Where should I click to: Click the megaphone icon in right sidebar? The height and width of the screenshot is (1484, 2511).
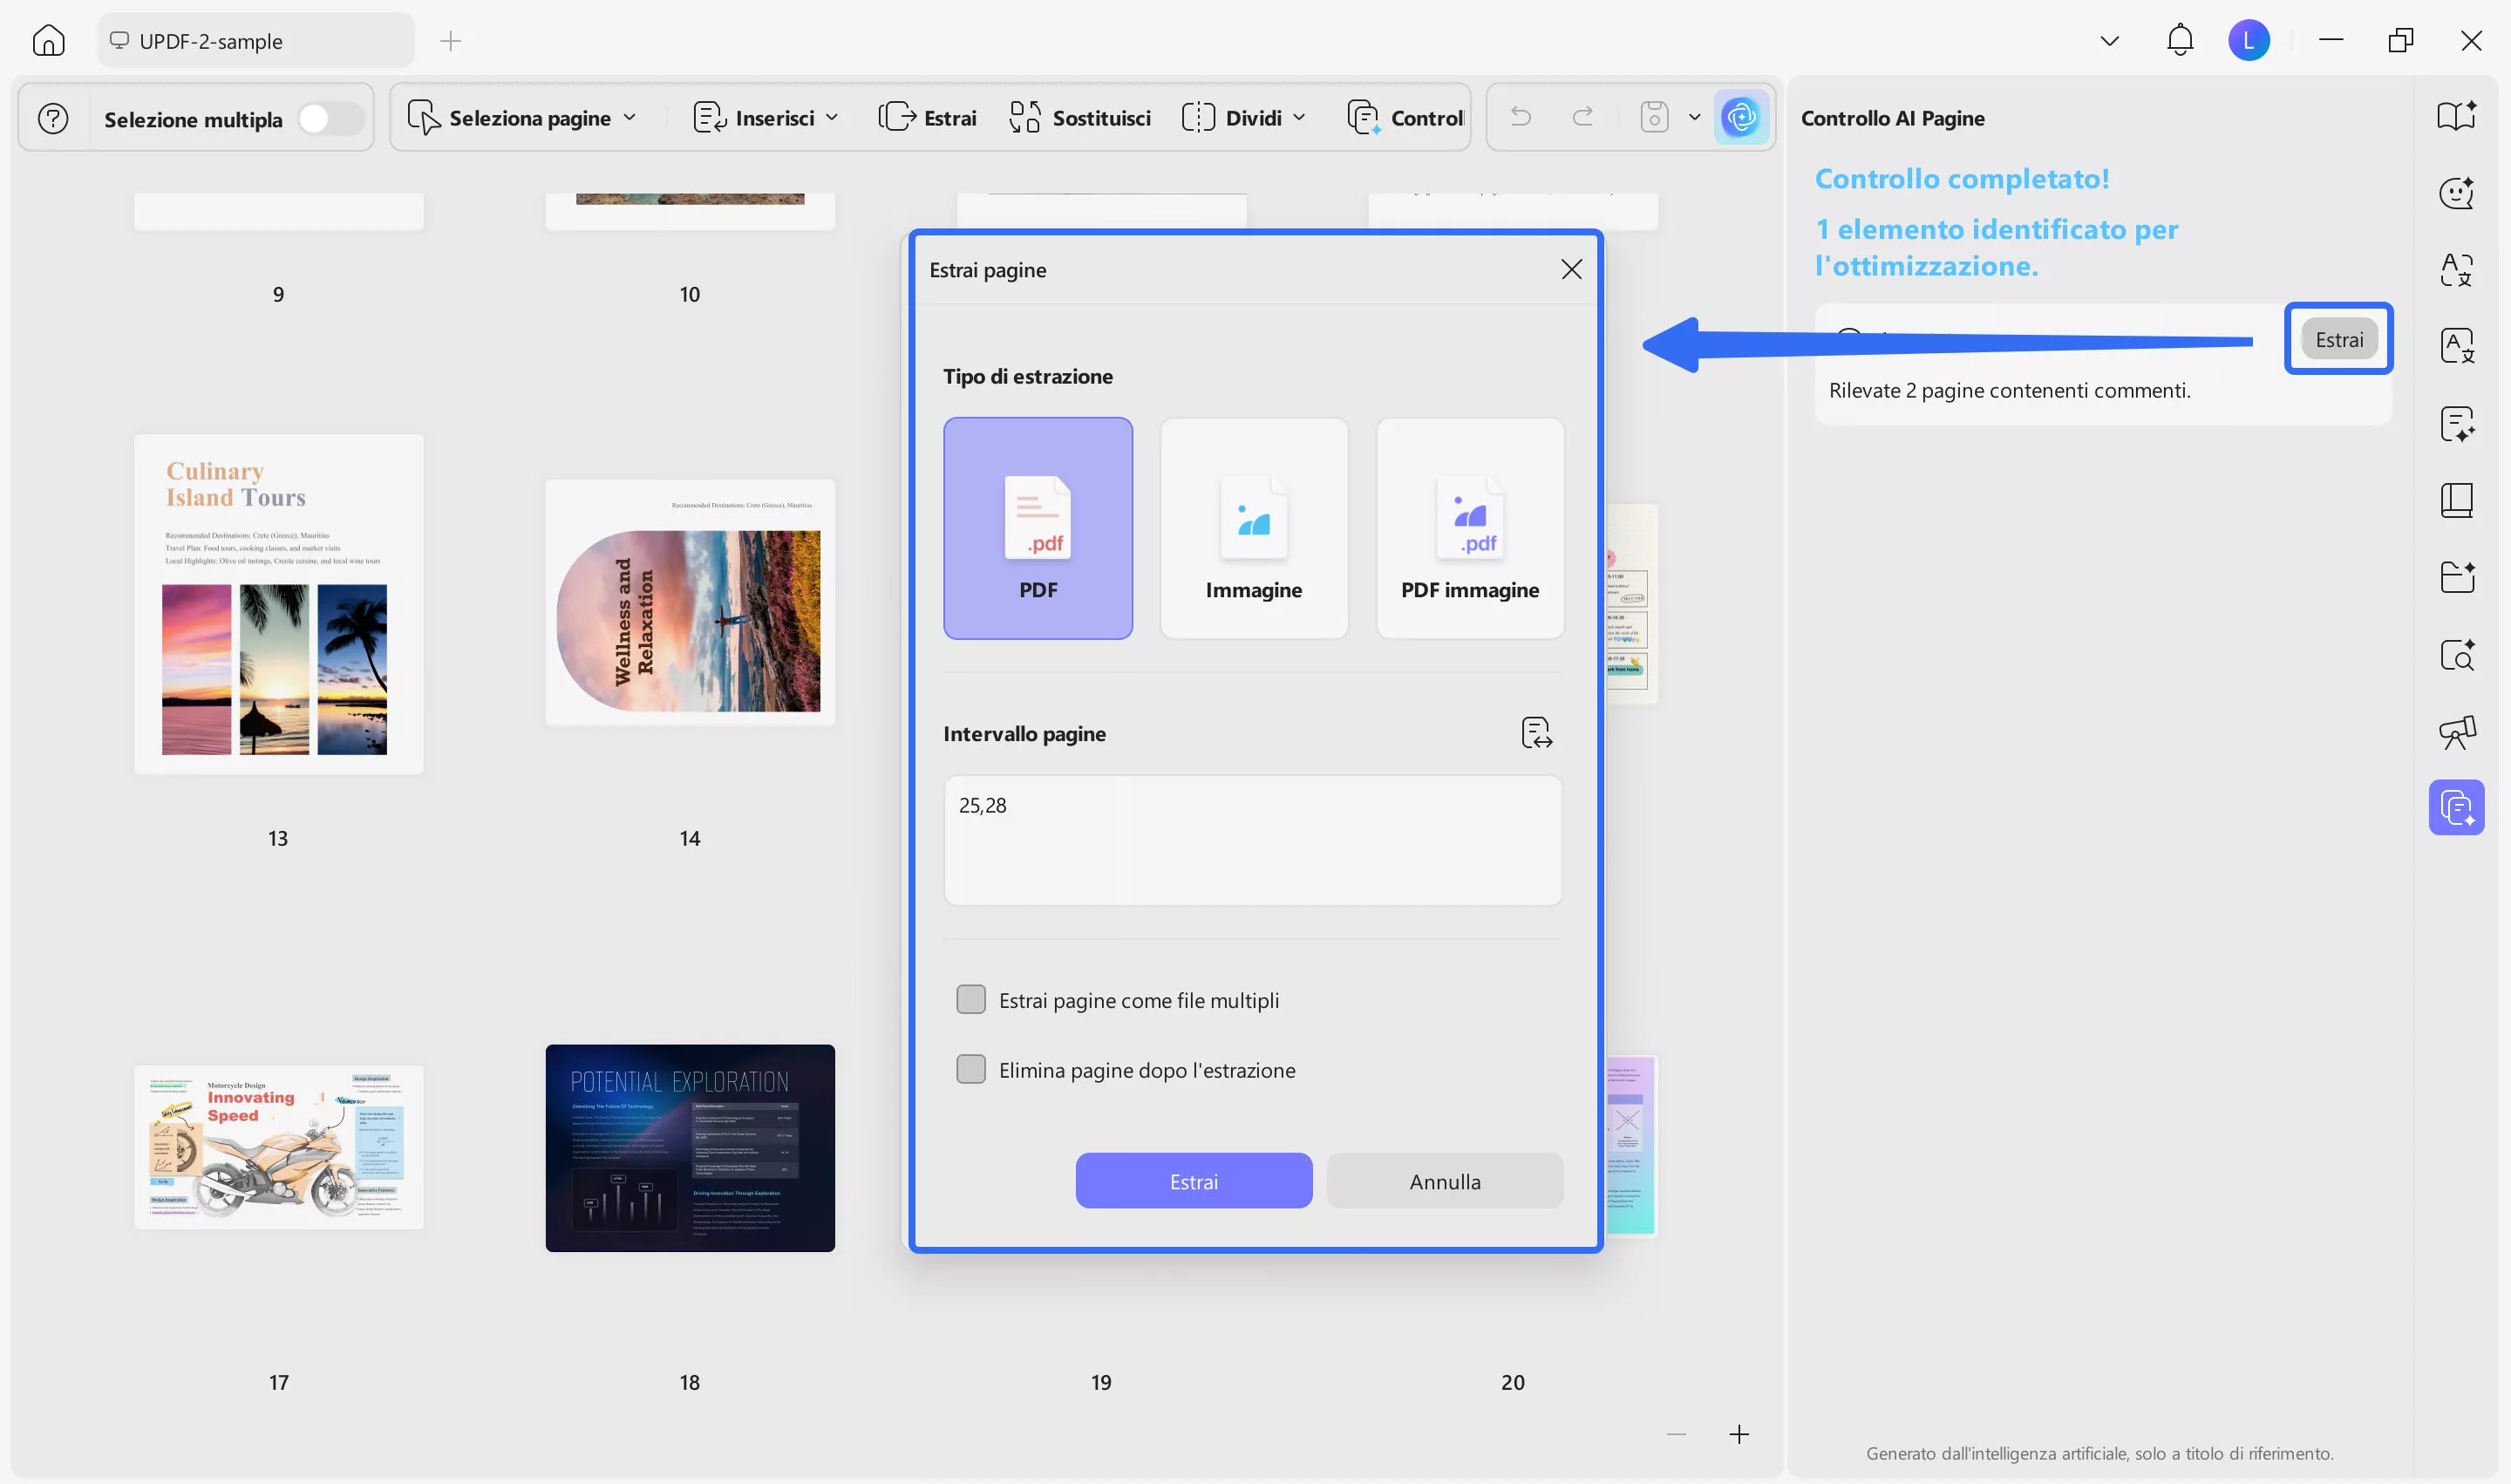pyautogui.click(x=2457, y=732)
